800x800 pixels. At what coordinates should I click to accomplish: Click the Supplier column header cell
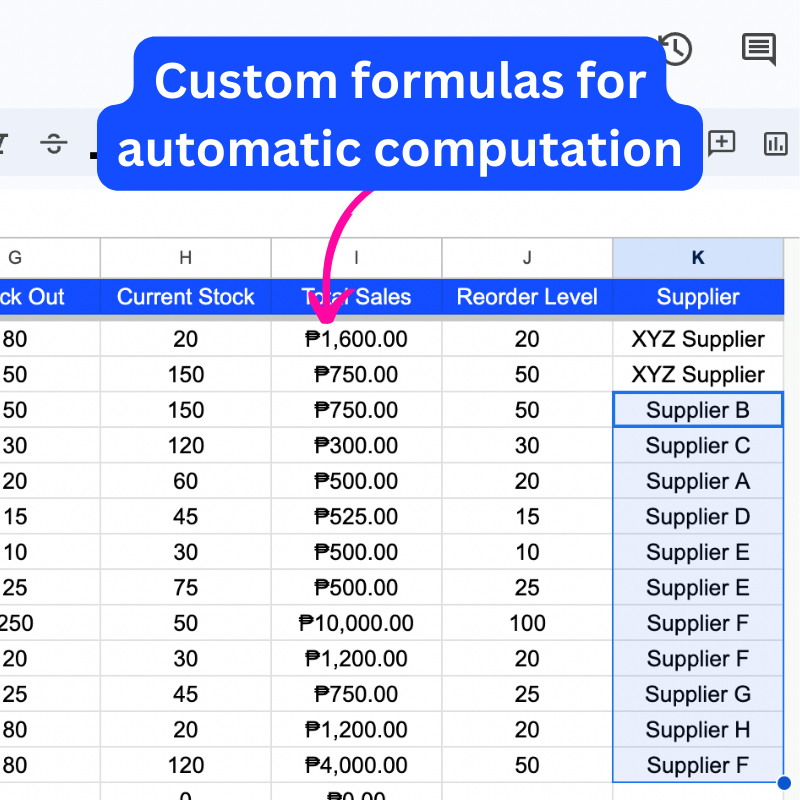pyautogui.click(x=697, y=297)
